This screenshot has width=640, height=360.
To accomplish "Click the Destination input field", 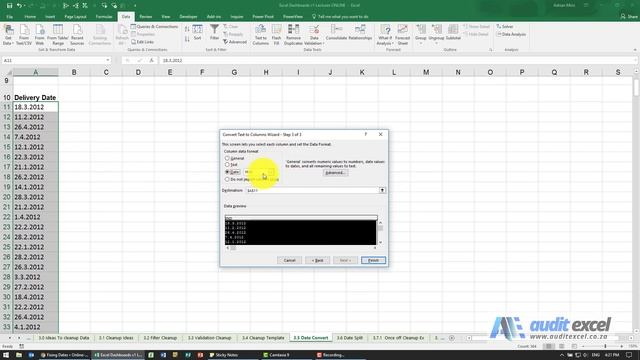I will coord(312,190).
